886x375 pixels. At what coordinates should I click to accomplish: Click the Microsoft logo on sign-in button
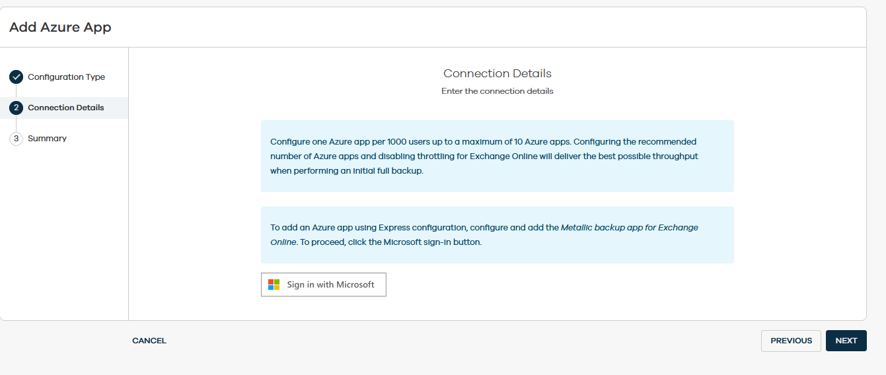click(x=274, y=285)
